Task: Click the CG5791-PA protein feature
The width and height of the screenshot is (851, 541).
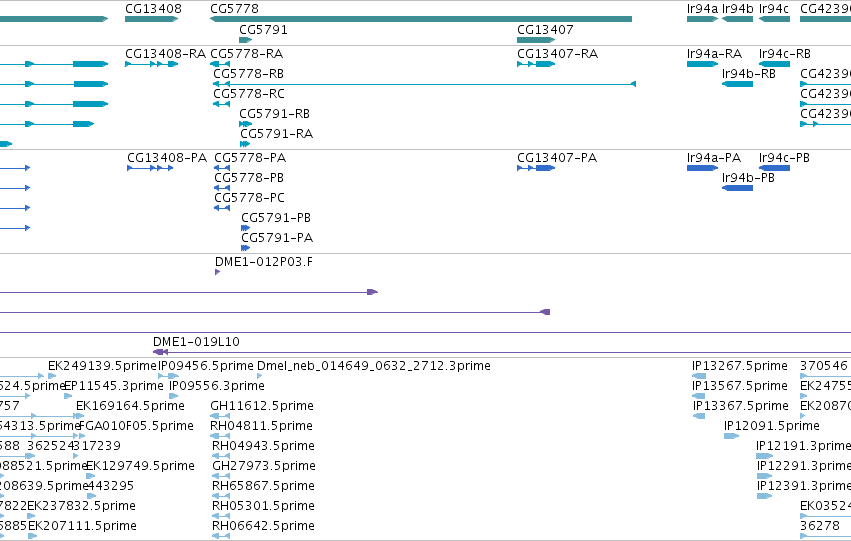Action: pyautogui.click(x=245, y=249)
